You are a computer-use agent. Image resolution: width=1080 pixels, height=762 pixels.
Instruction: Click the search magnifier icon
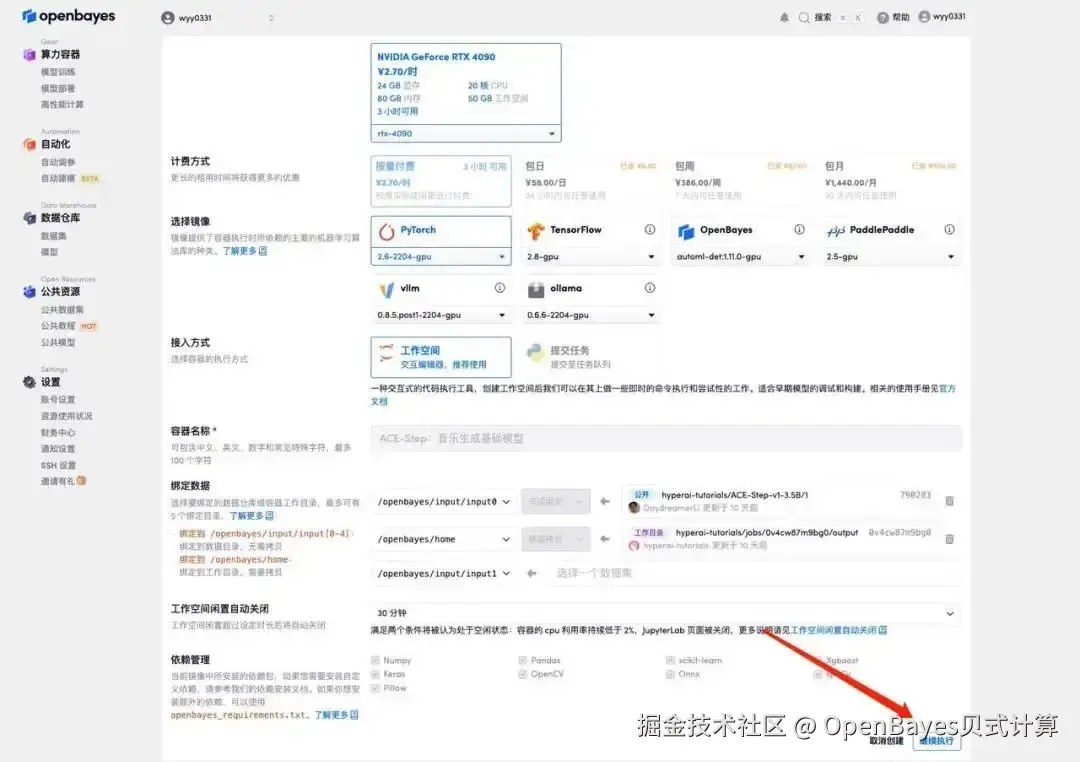(x=804, y=17)
